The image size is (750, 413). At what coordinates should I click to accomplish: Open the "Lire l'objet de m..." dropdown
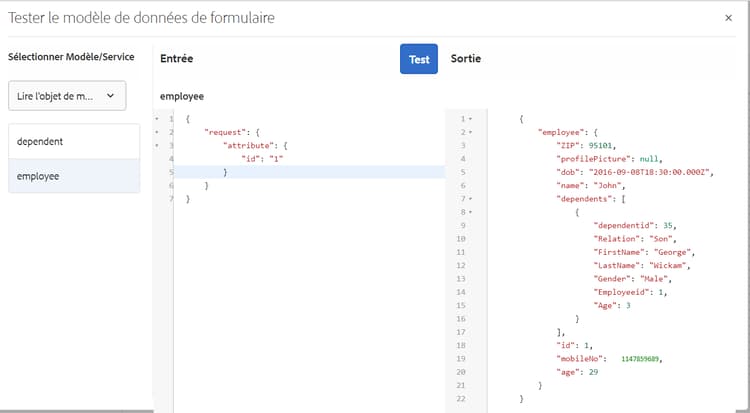tap(67, 97)
